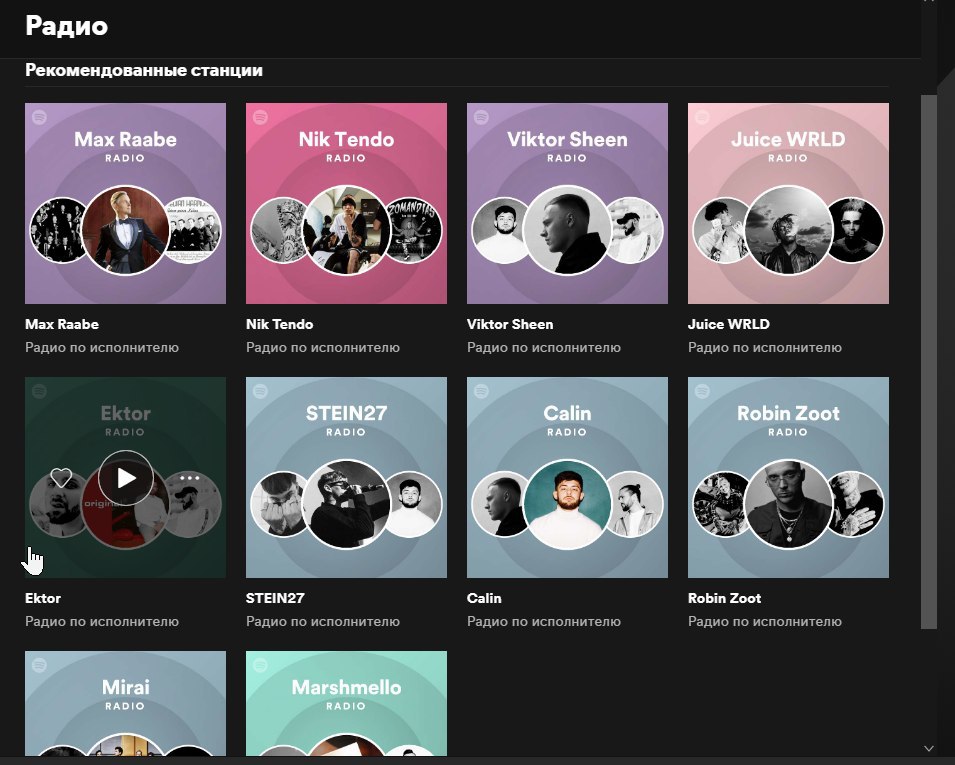This screenshot has width=955, height=765.
Task: Click 'Радио по исполнителю' under STEIN27
Action: tap(323, 622)
